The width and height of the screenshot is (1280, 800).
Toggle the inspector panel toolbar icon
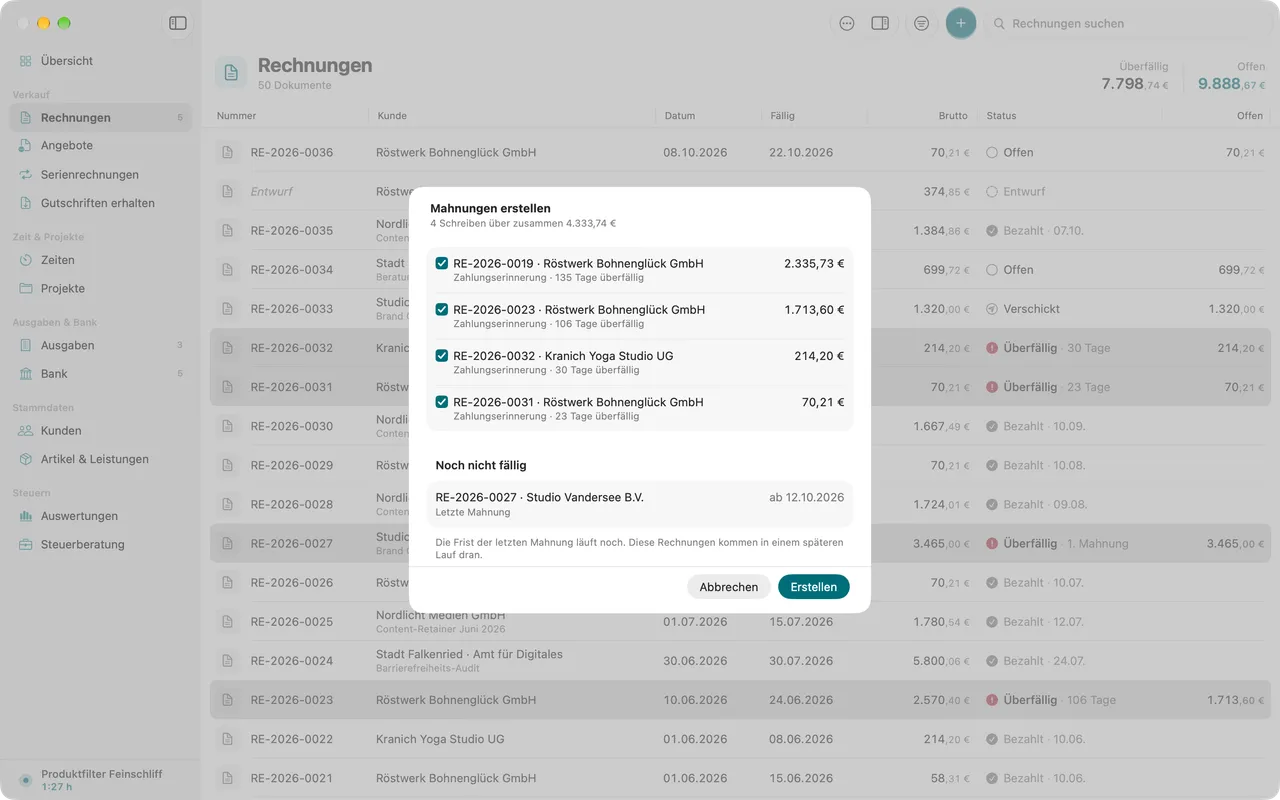pos(880,23)
